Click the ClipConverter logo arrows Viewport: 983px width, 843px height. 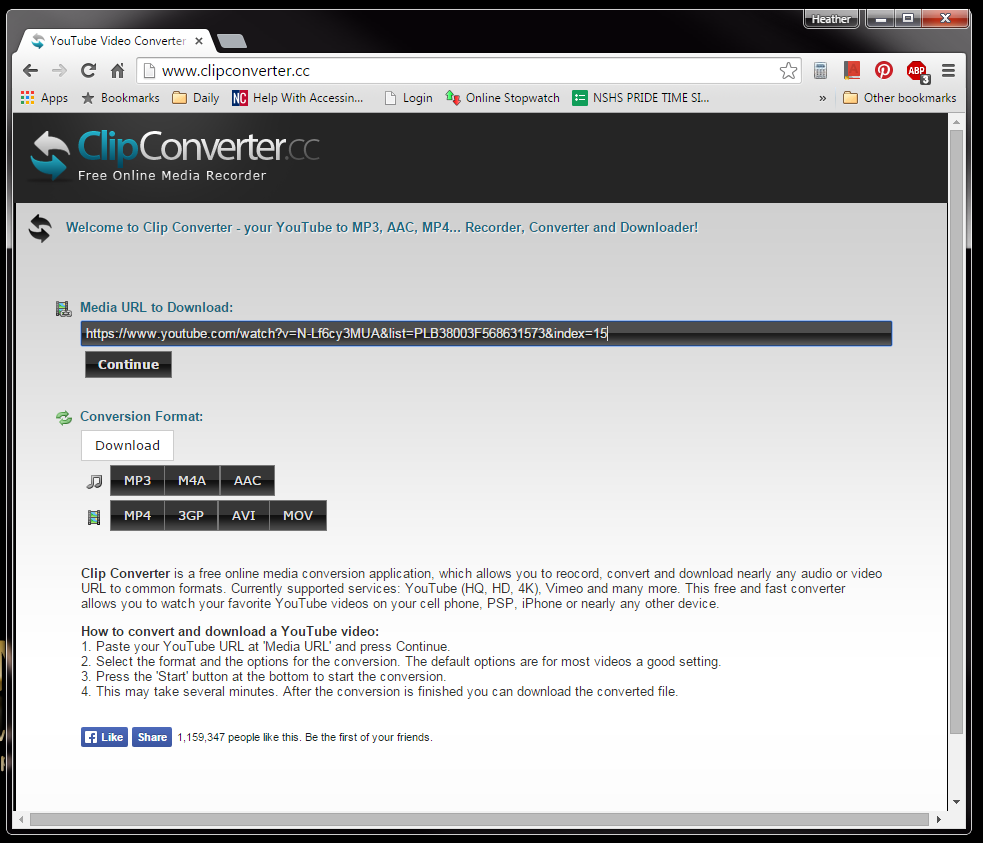(x=50, y=155)
